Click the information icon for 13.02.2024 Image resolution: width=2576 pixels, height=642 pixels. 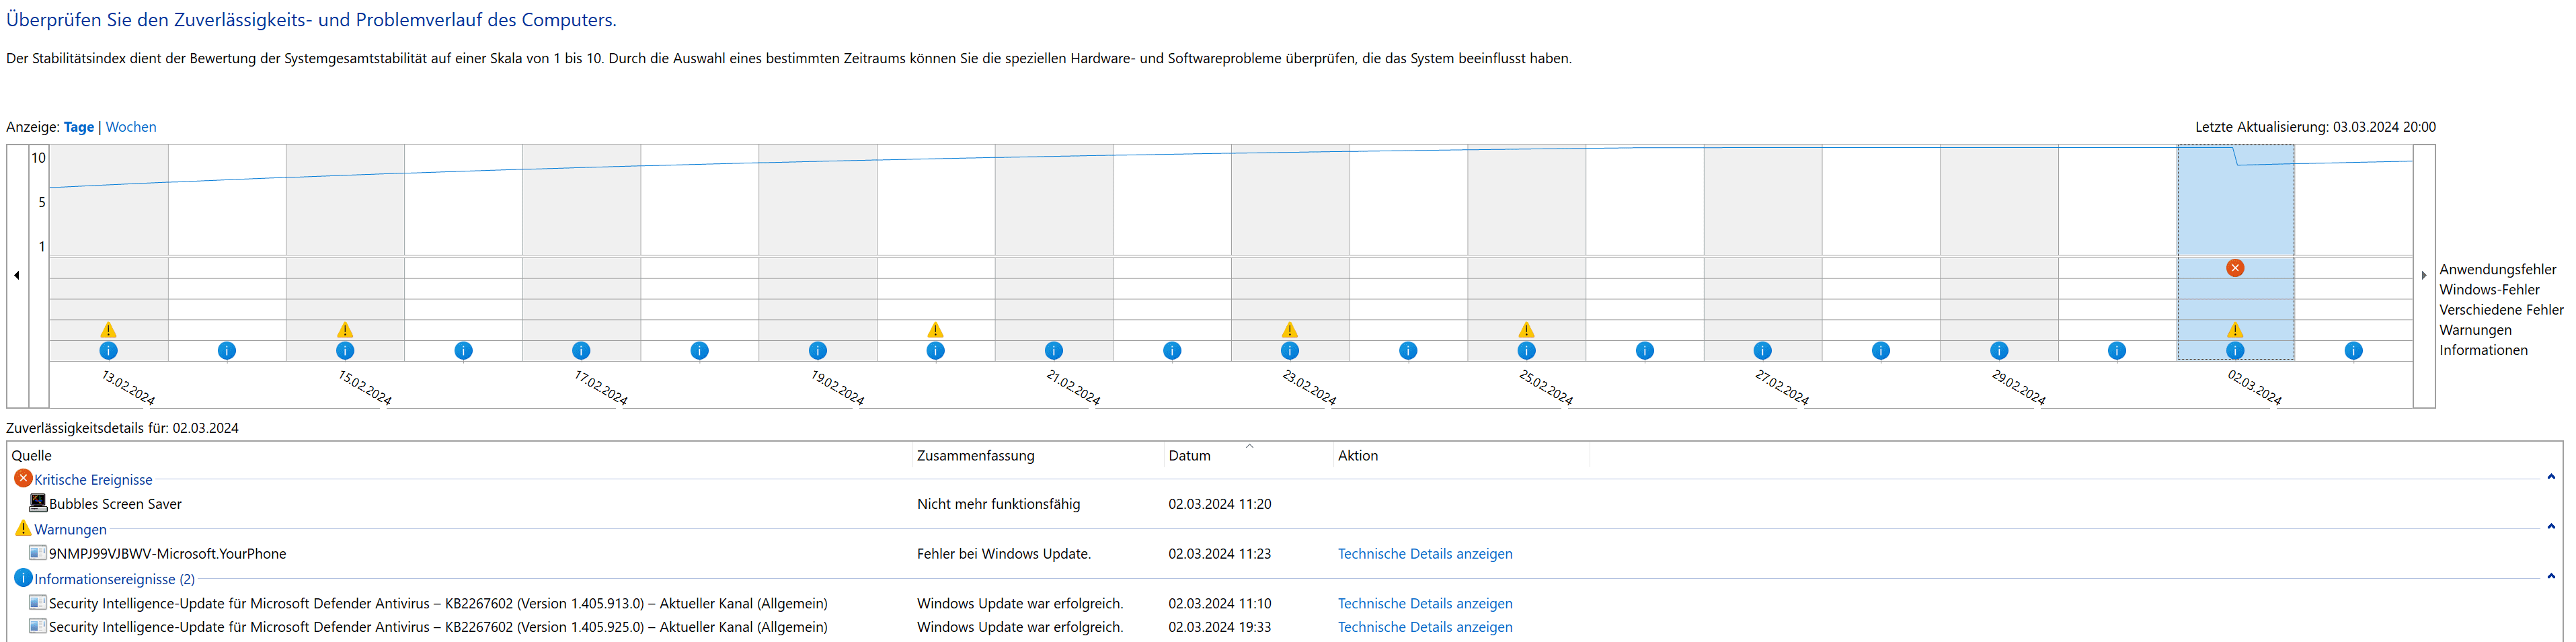click(x=109, y=351)
